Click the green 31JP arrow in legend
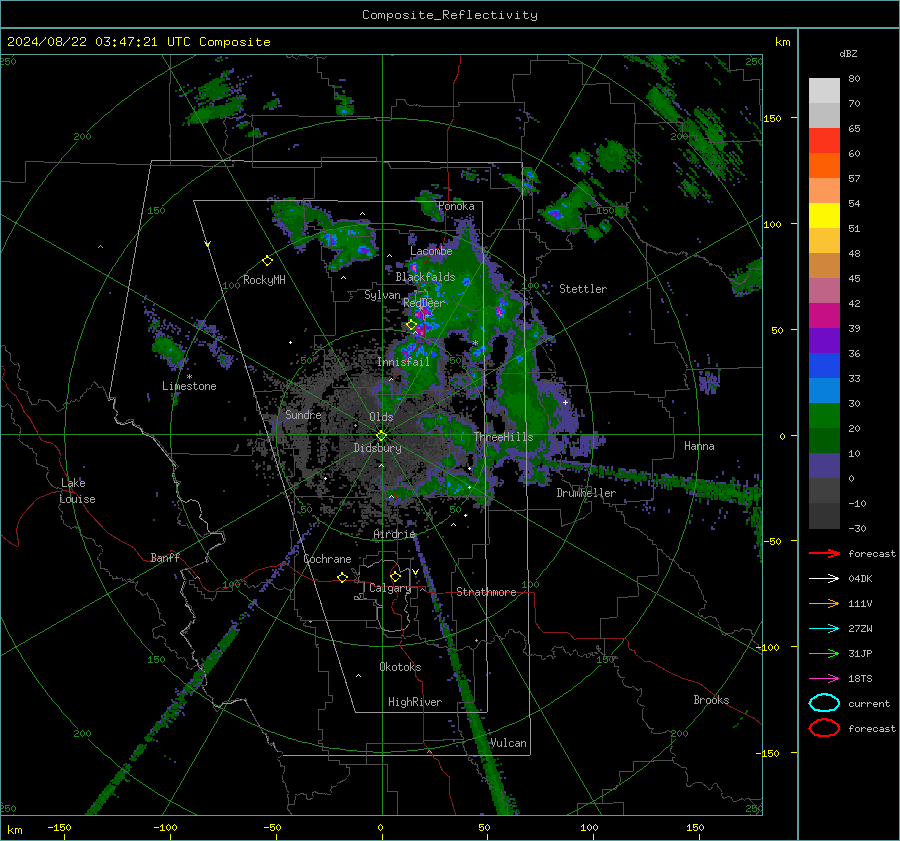This screenshot has width=900, height=841. [824, 653]
